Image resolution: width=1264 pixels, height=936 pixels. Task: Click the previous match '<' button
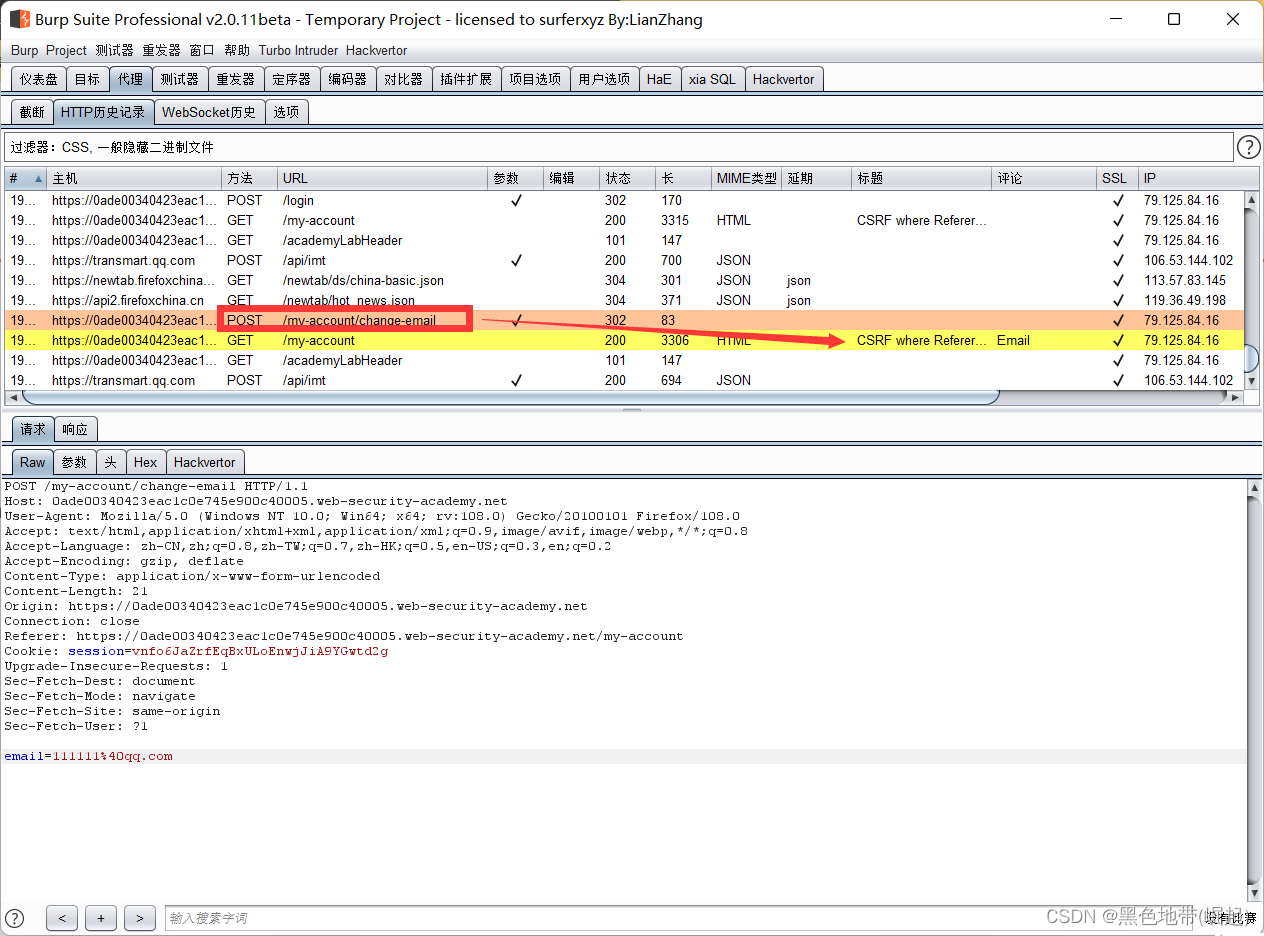62,918
